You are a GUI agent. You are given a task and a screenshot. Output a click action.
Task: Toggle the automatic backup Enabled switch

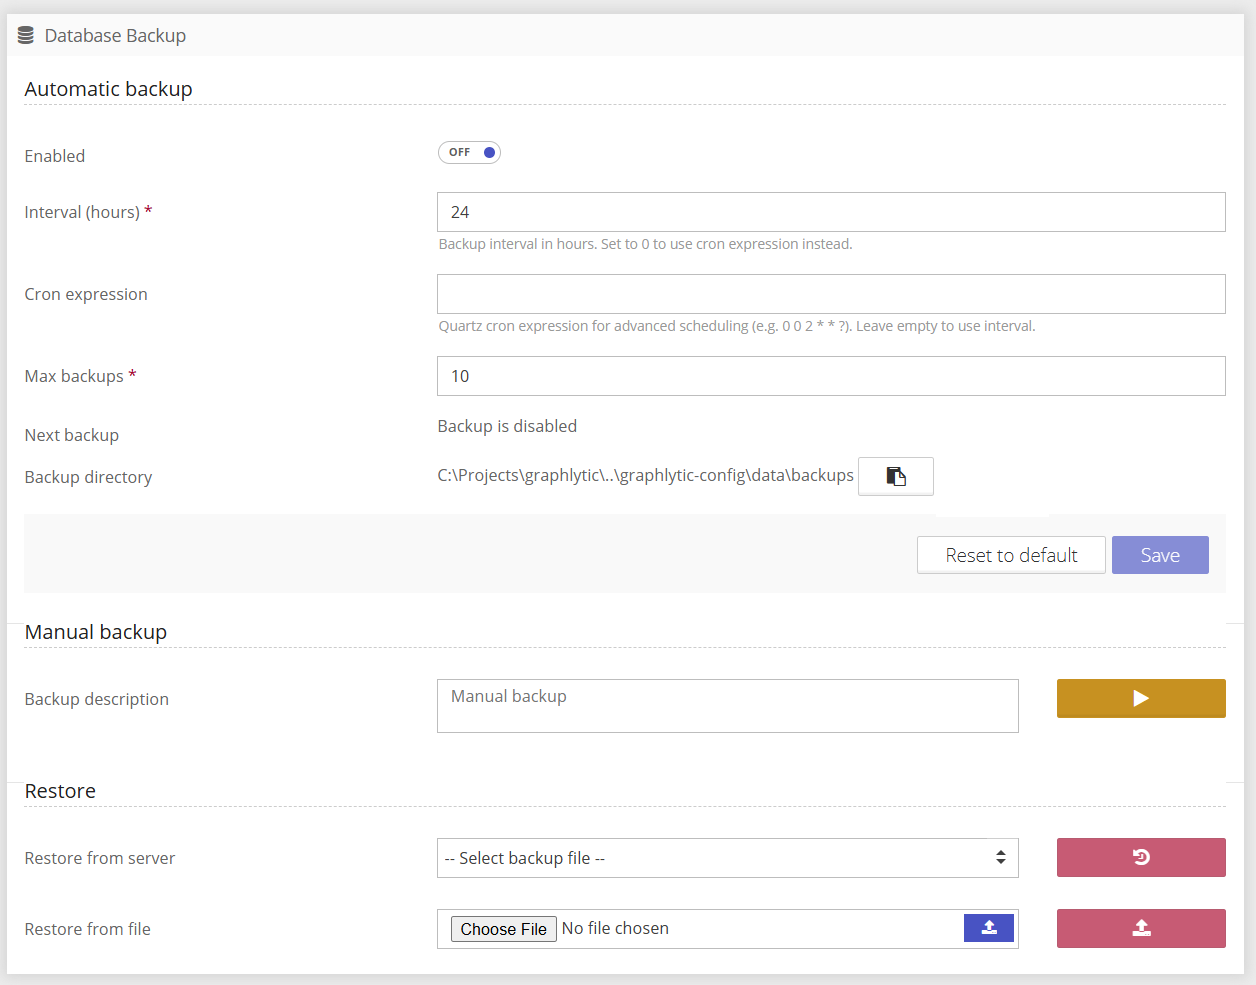pyautogui.click(x=469, y=152)
